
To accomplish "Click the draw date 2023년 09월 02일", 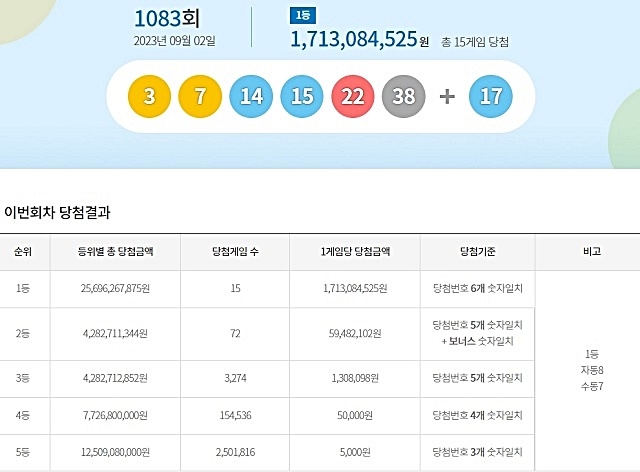I will coord(175,41).
